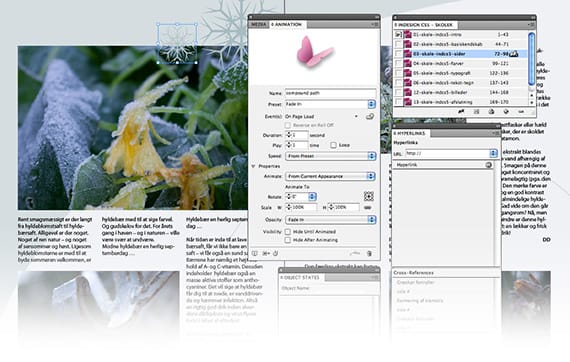The image size is (570, 362).
Task: Click the Preview Spread icon in Animation panel
Action: pyautogui.click(x=255, y=253)
